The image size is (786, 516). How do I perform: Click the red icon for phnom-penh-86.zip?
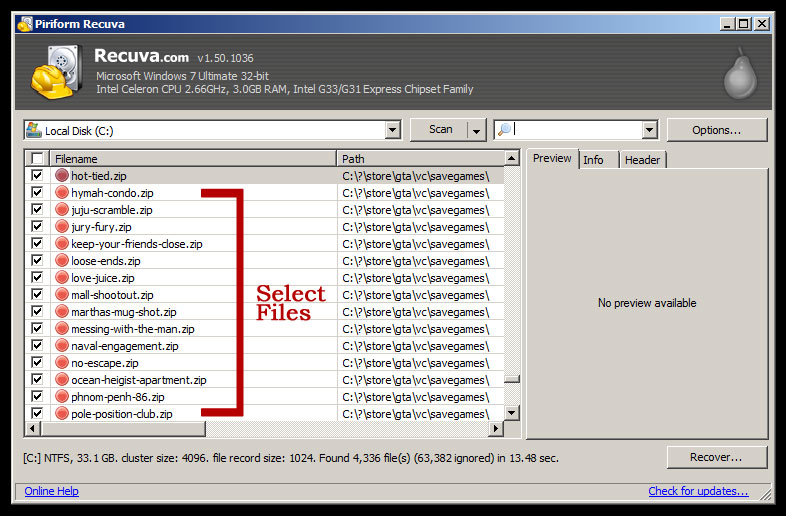click(x=62, y=397)
